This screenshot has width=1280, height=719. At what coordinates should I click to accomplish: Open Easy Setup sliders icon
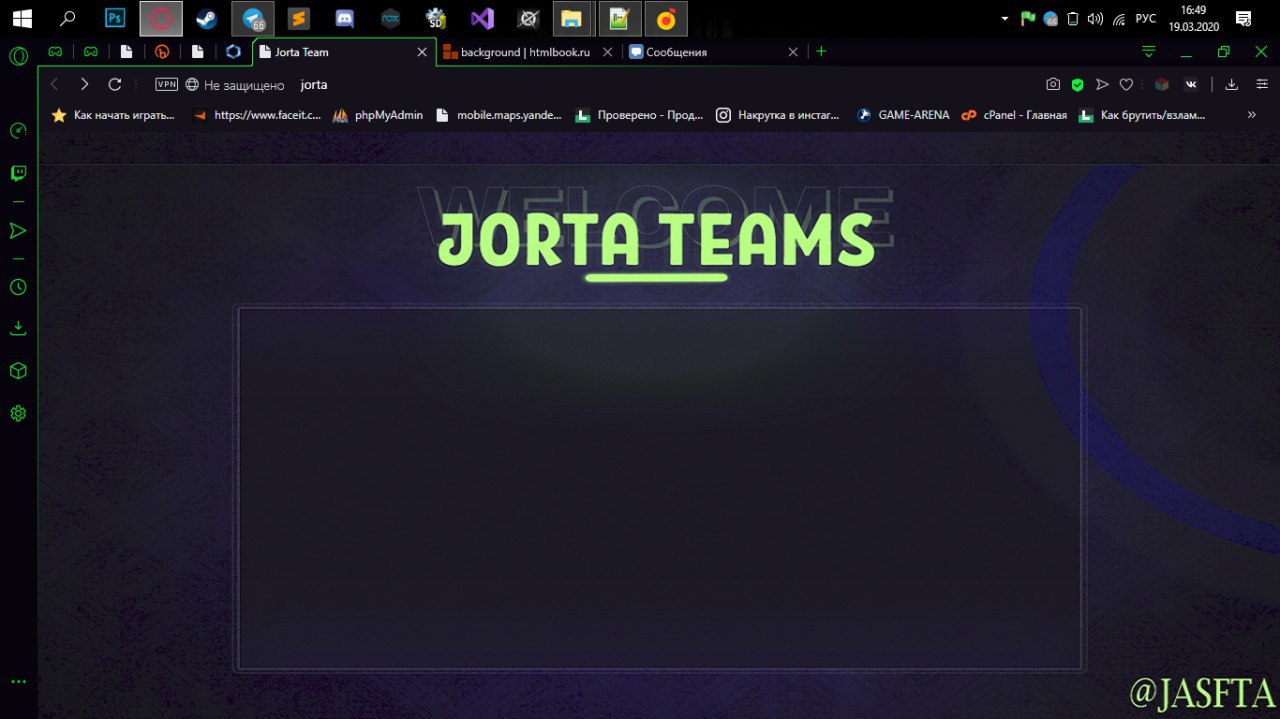tap(1262, 85)
